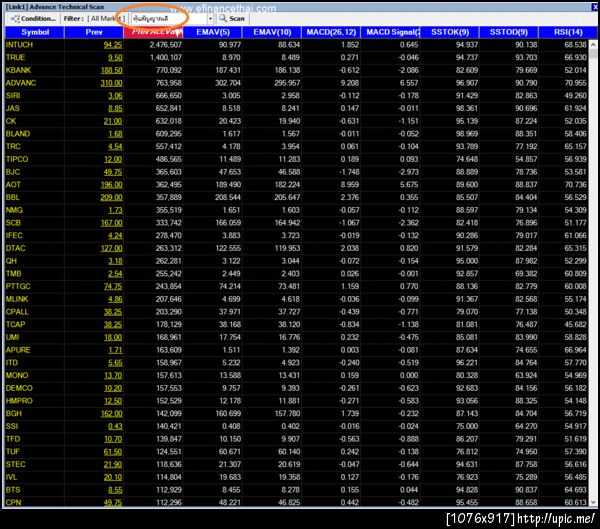The height and width of the screenshot is (529, 600).
Task: Select the ADVANC symbol
Action: pos(21,83)
